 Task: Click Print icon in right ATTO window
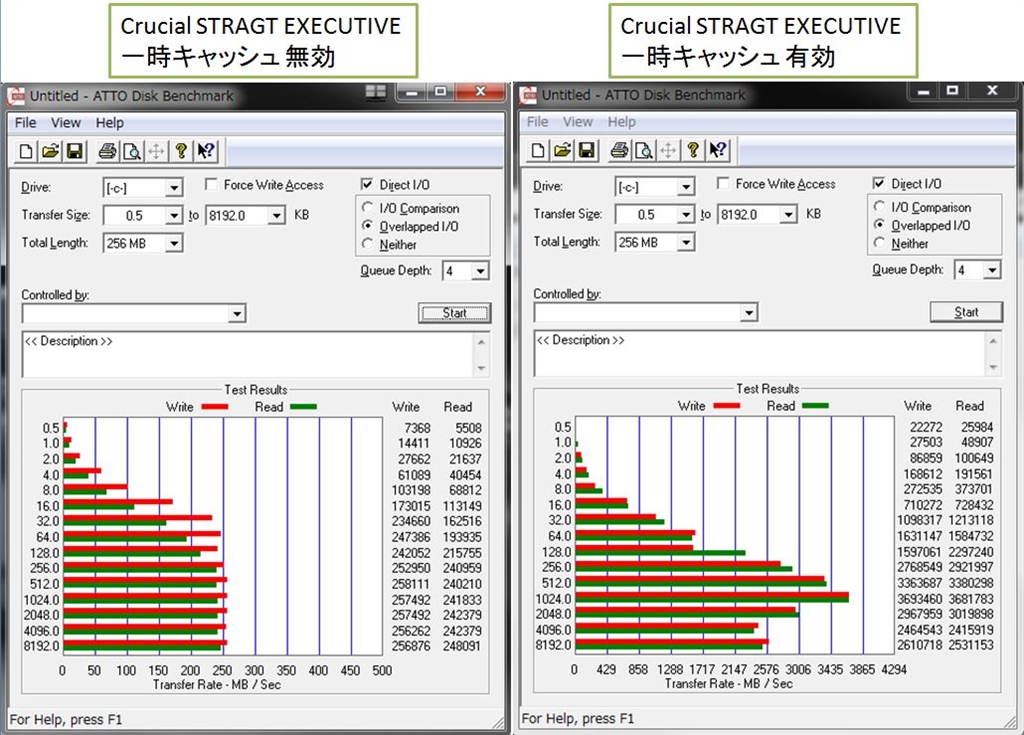619,150
